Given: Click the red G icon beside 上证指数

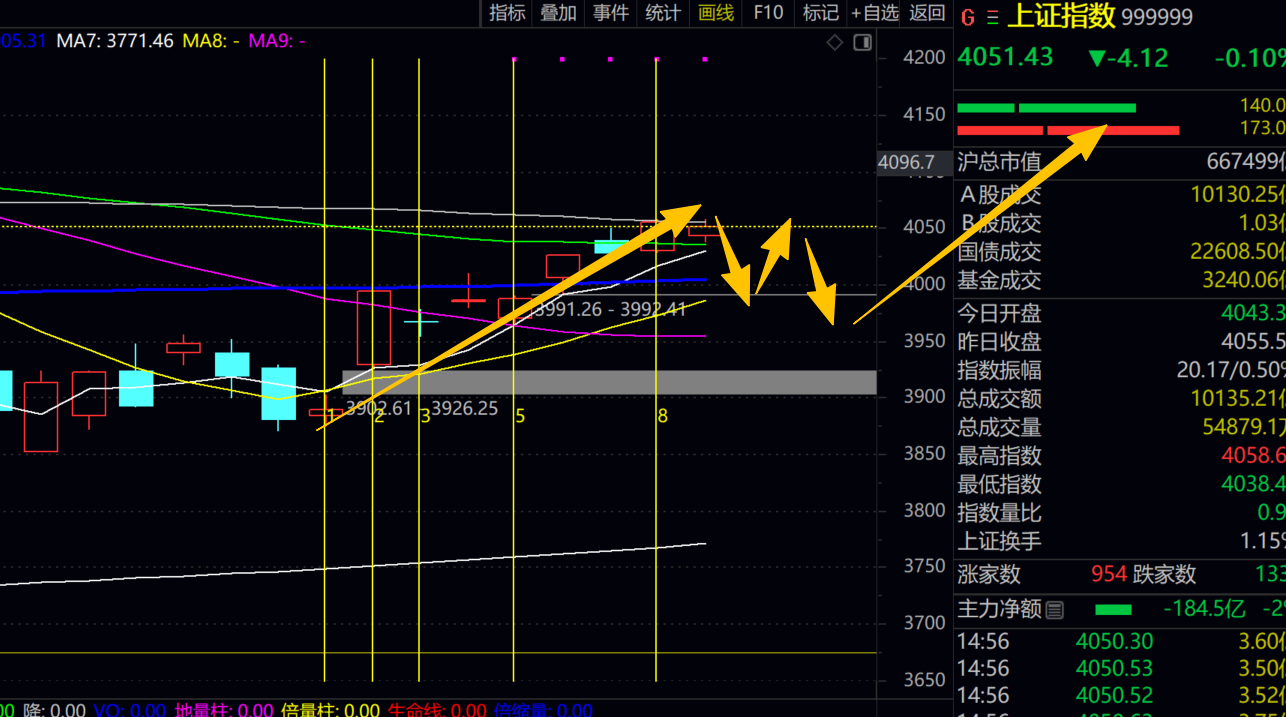Looking at the screenshot, I should click(967, 17).
